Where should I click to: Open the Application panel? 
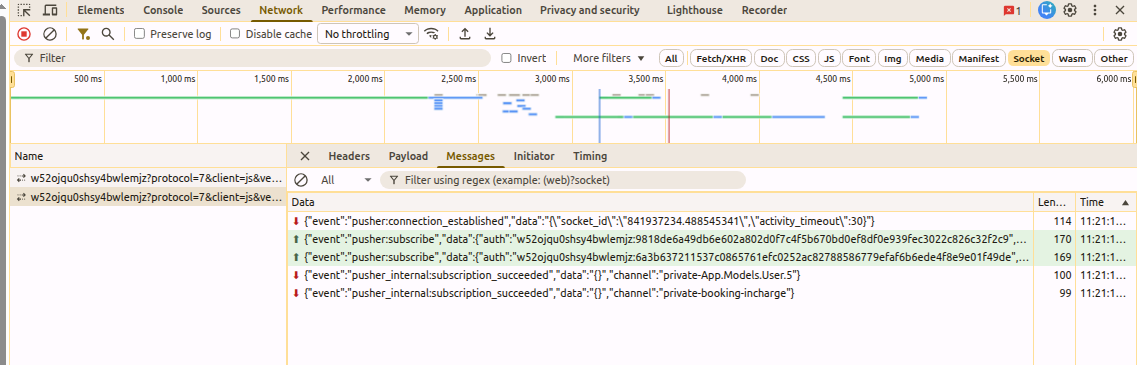(x=493, y=10)
